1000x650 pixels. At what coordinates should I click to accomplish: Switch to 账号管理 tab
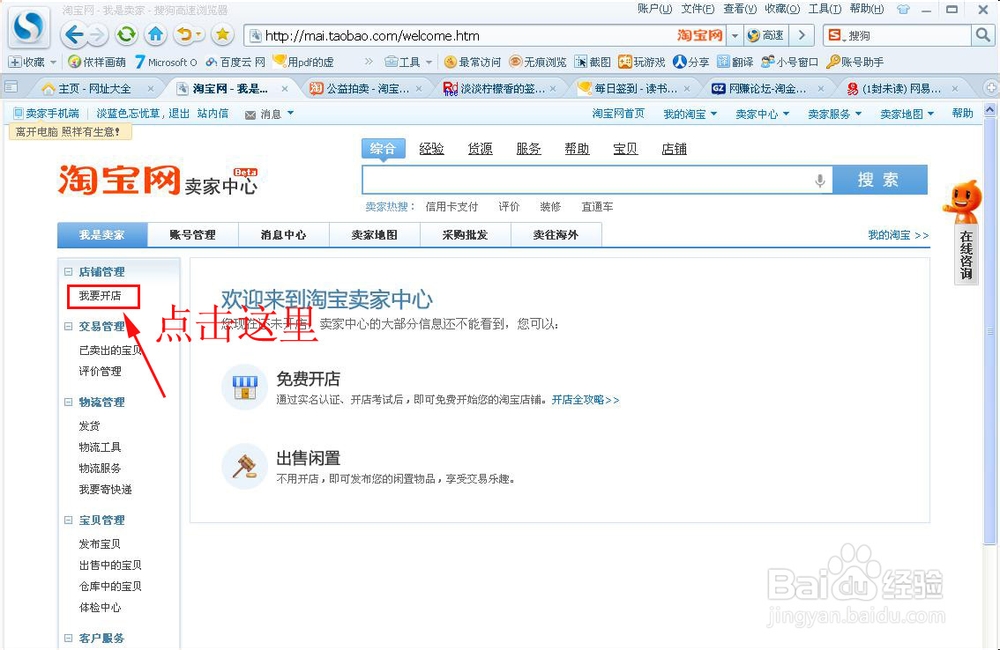(193, 235)
